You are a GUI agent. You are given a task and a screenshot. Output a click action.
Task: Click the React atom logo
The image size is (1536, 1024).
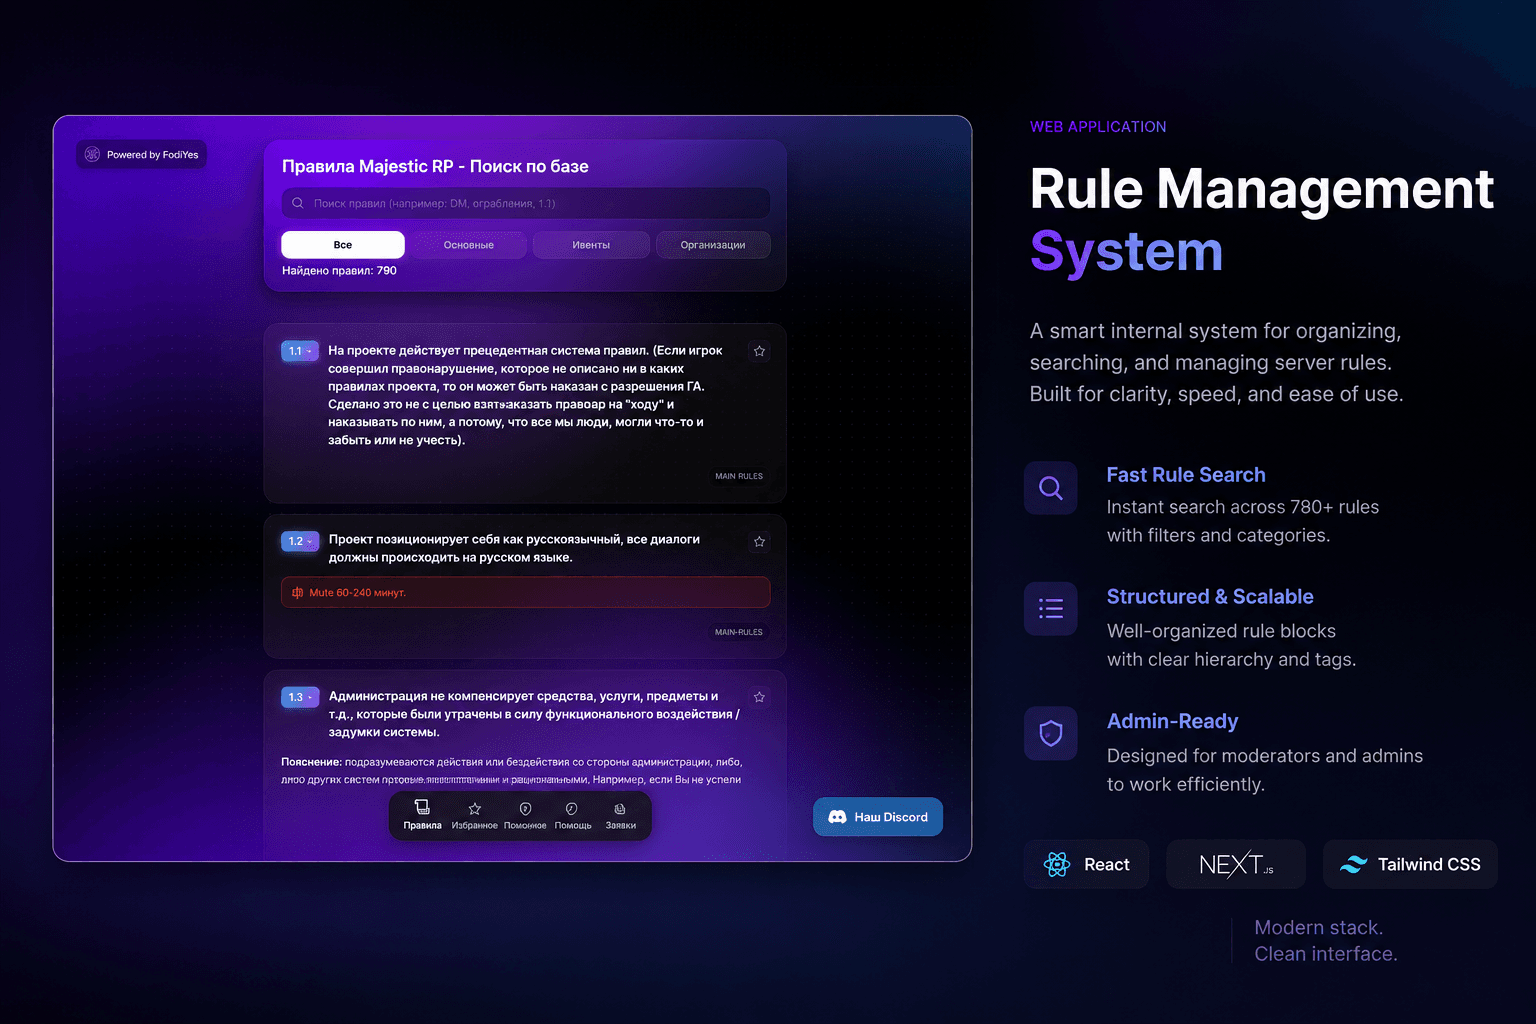coord(1057,864)
